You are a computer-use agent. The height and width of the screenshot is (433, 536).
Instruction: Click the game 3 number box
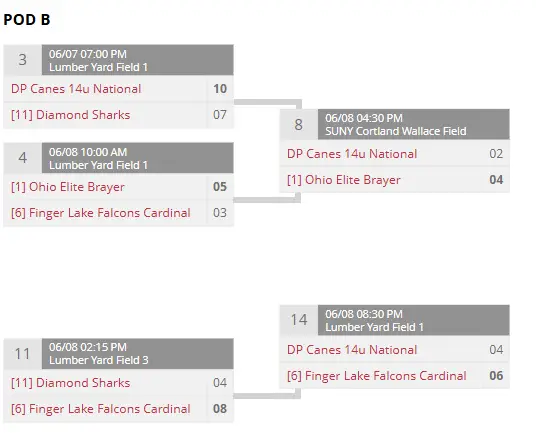click(x=23, y=60)
